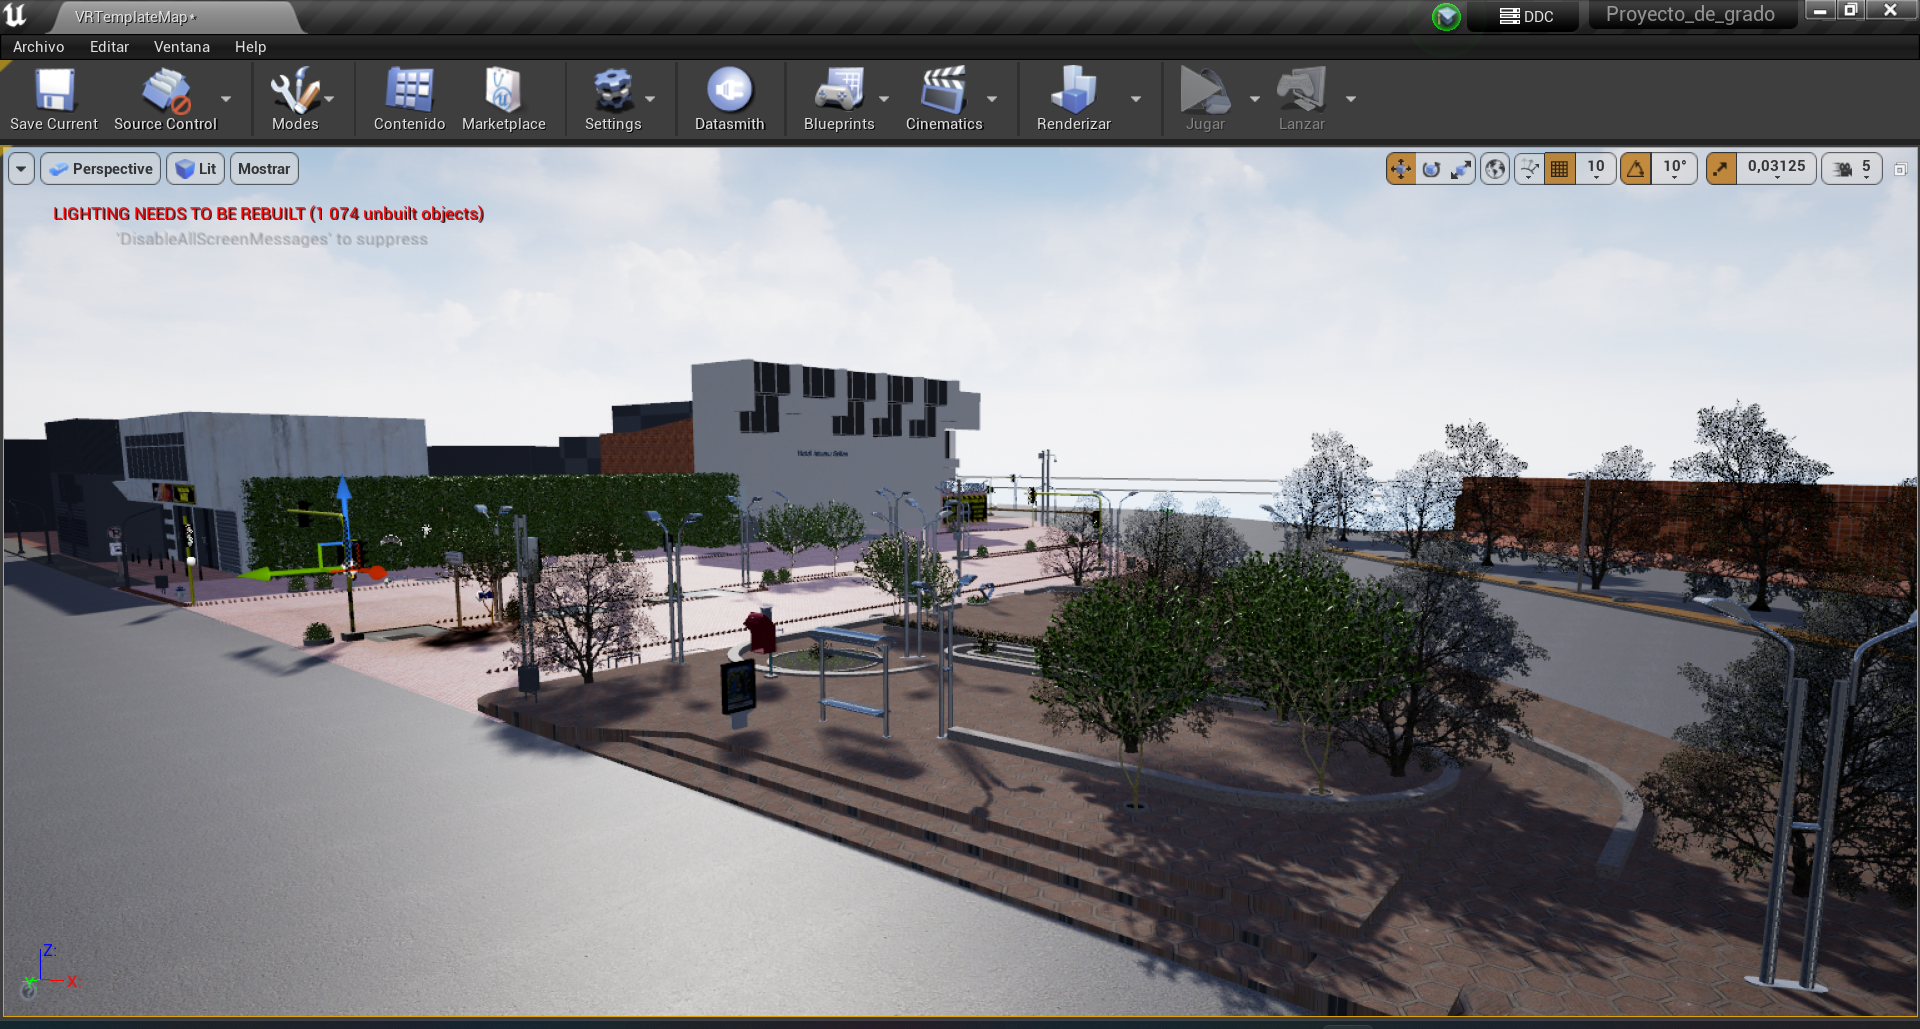The width and height of the screenshot is (1920, 1029).
Task: Expand the viewport options arrow menu
Action: click(x=21, y=169)
